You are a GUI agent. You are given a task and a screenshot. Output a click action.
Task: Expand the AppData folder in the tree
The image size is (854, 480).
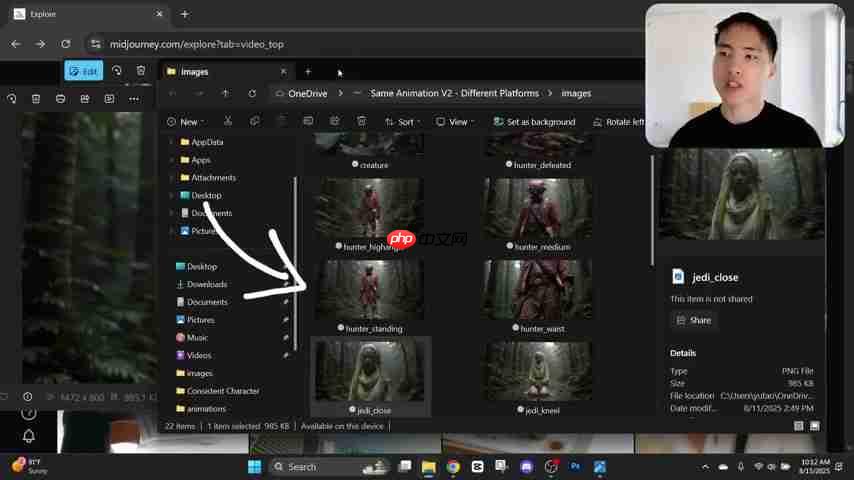coord(172,142)
